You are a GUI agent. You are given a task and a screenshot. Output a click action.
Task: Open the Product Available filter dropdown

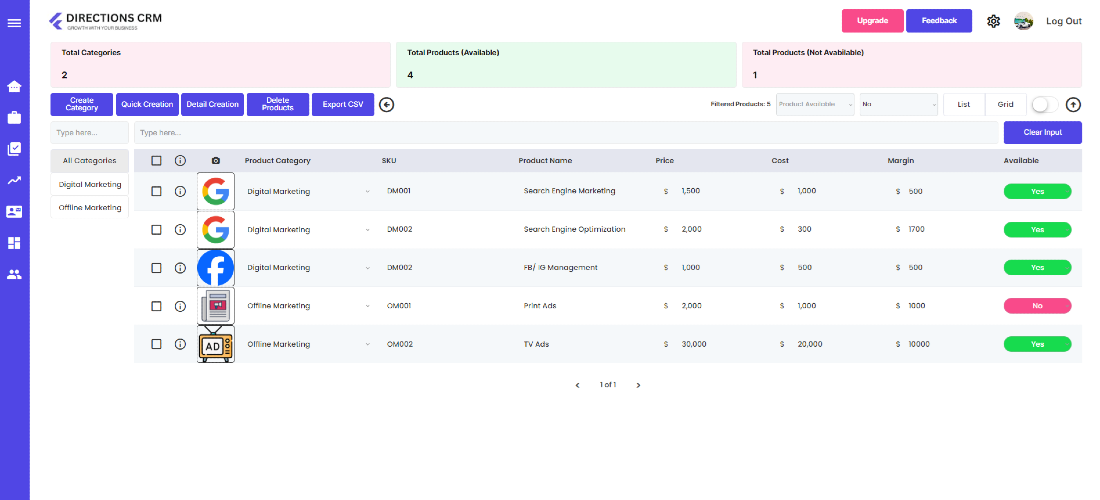point(815,104)
